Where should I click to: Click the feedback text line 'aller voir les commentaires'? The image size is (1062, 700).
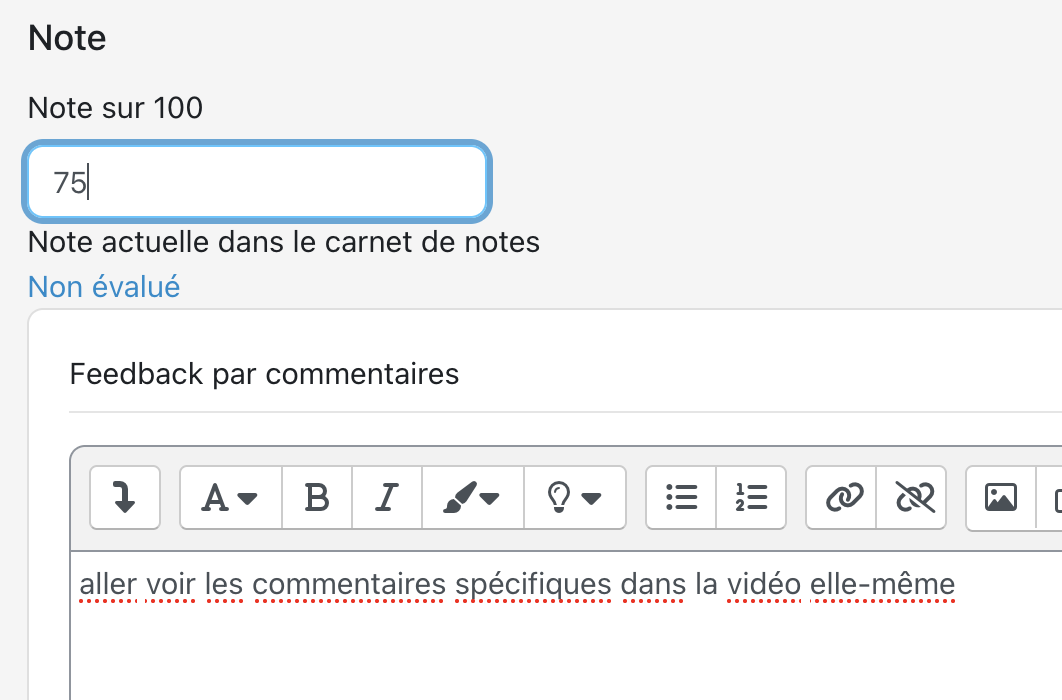(517, 584)
